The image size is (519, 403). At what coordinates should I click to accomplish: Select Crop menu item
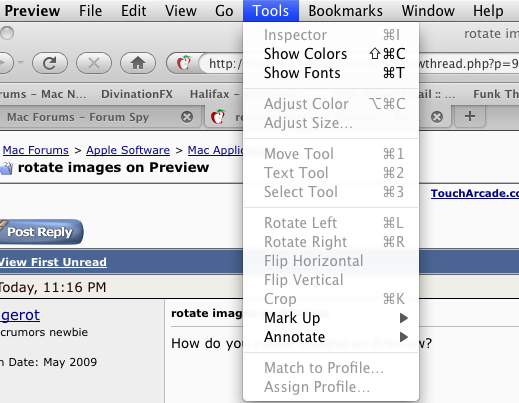point(331,299)
